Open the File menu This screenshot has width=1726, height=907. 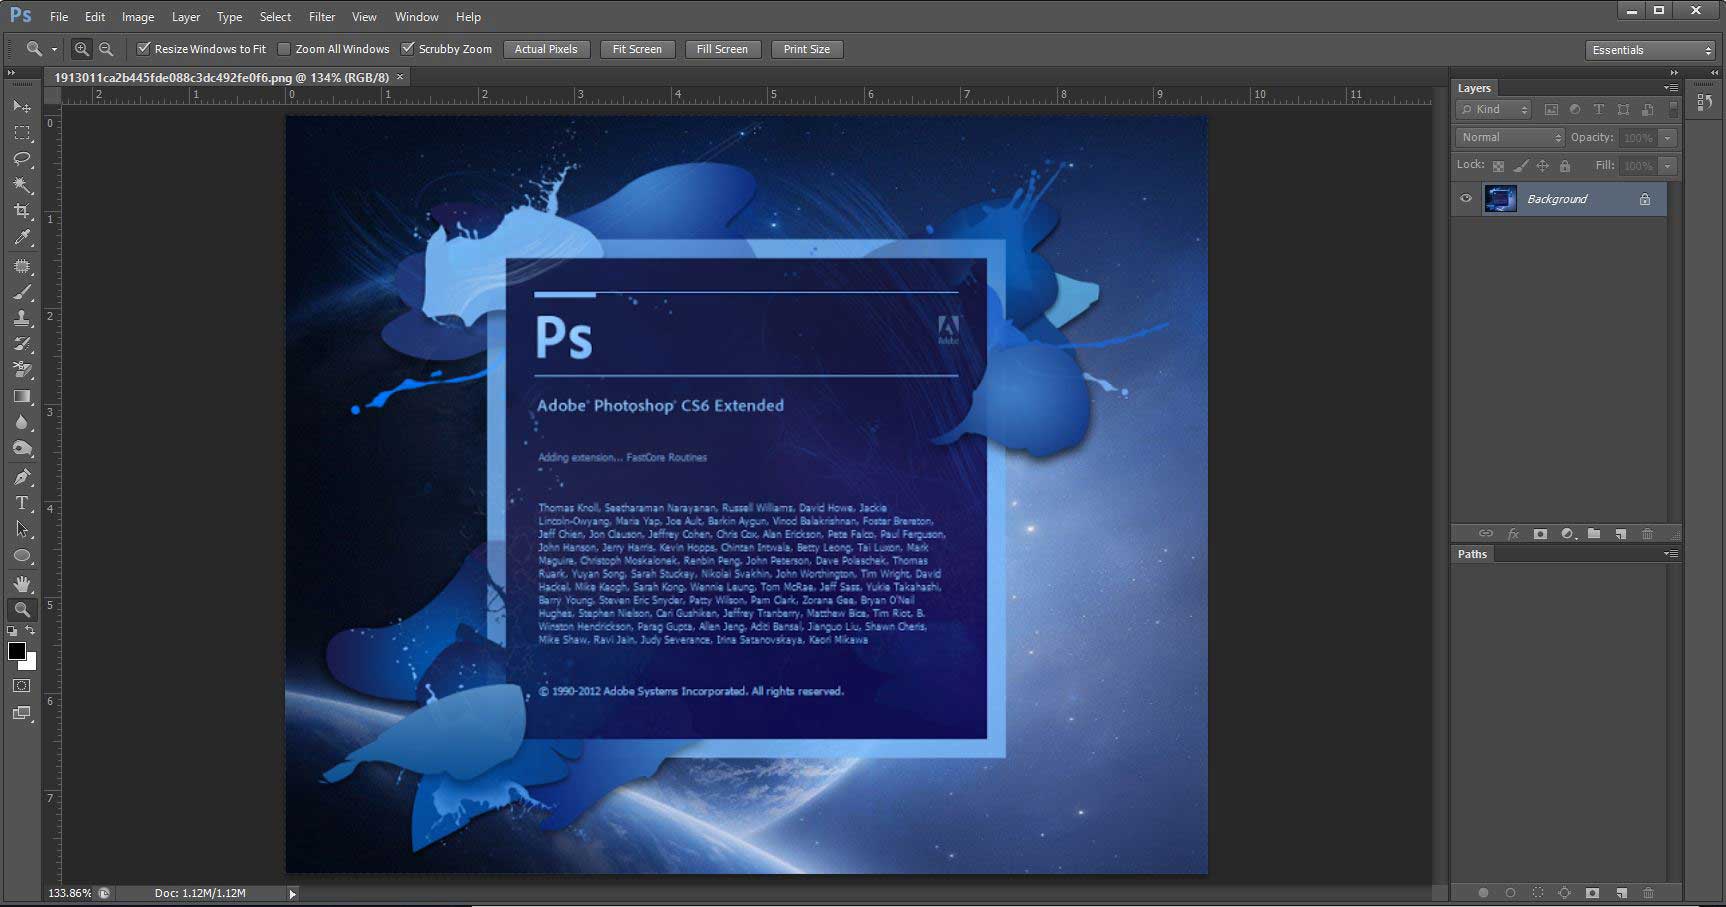click(59, 17)
